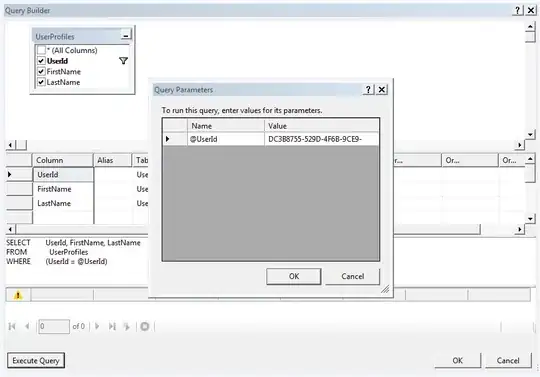The image size is (540, 377).
Task: Click the new record navigation icon
Action: pos(127,326)
